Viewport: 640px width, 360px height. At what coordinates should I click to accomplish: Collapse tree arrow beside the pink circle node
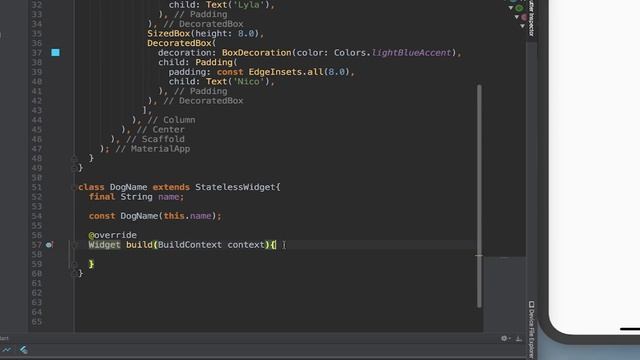[516, 17]
